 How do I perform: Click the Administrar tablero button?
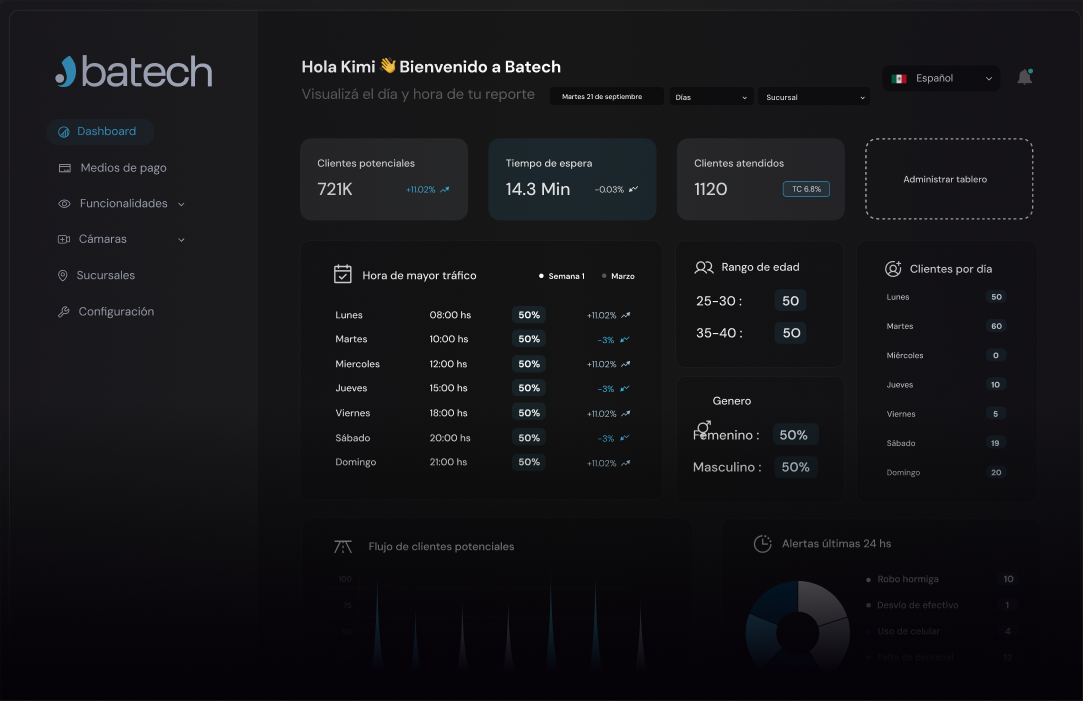[947, 179]
